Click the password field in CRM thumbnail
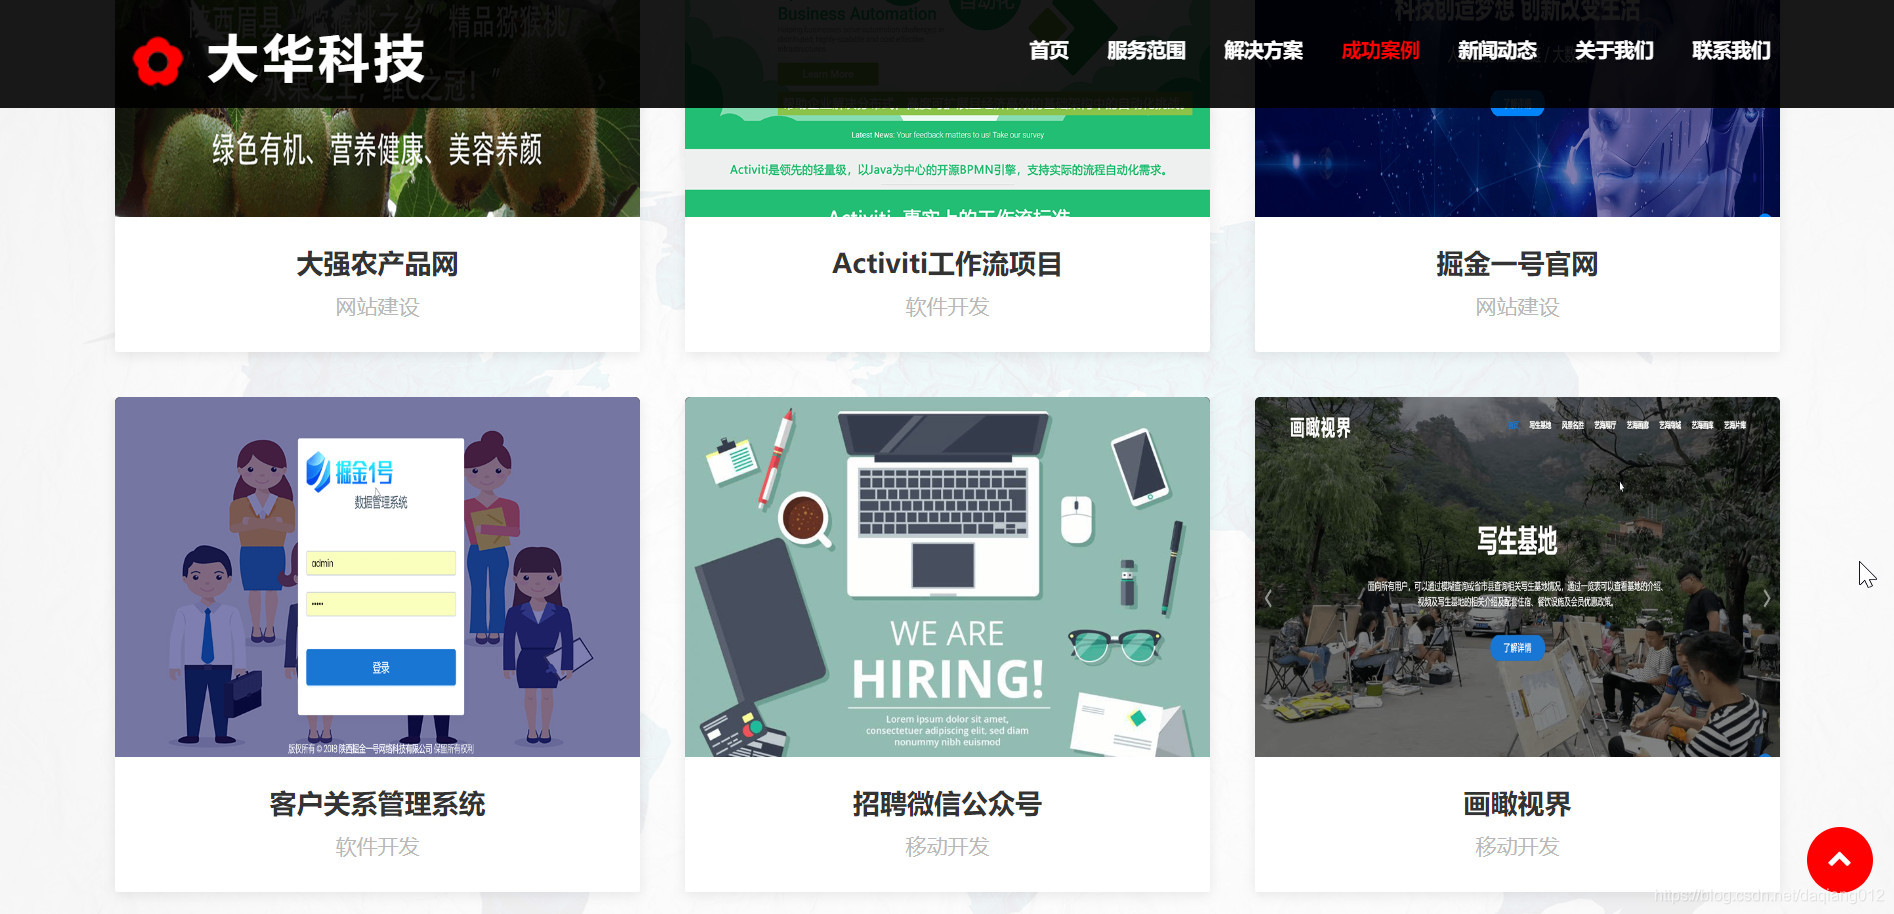 [381, 604]
